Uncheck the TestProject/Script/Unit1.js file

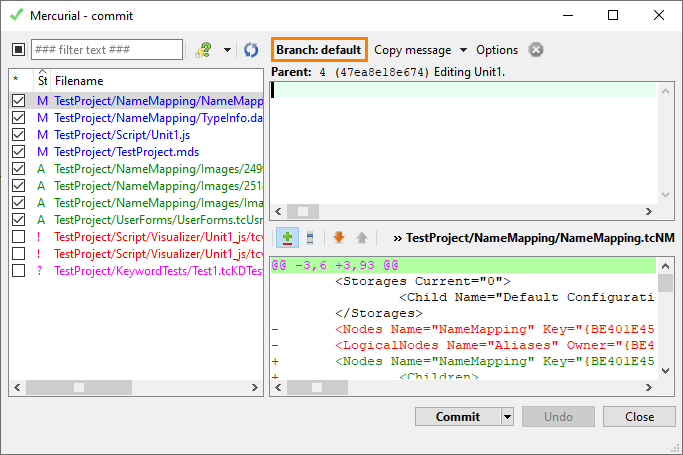click(x=18, y=135)
